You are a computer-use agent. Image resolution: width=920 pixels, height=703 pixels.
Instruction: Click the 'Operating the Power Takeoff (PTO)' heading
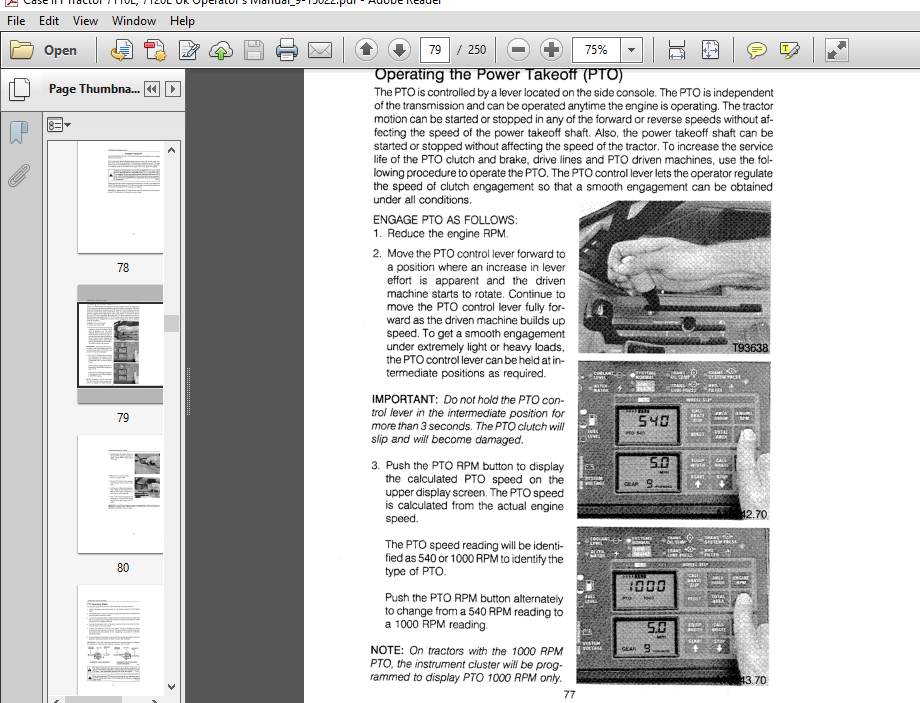[x=498, y=75]
